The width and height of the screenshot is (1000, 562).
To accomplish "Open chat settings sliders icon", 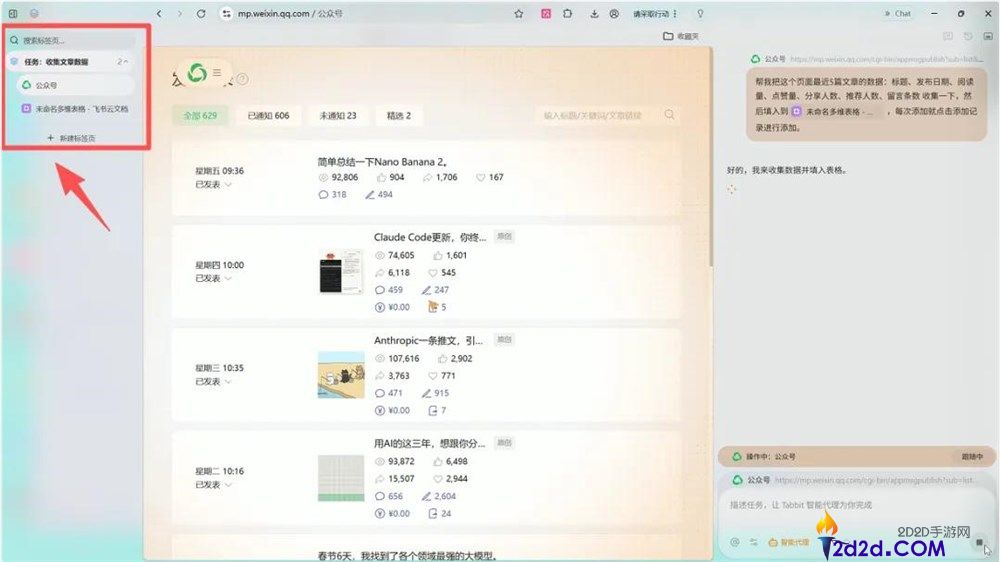I will [x=753, y=542].
